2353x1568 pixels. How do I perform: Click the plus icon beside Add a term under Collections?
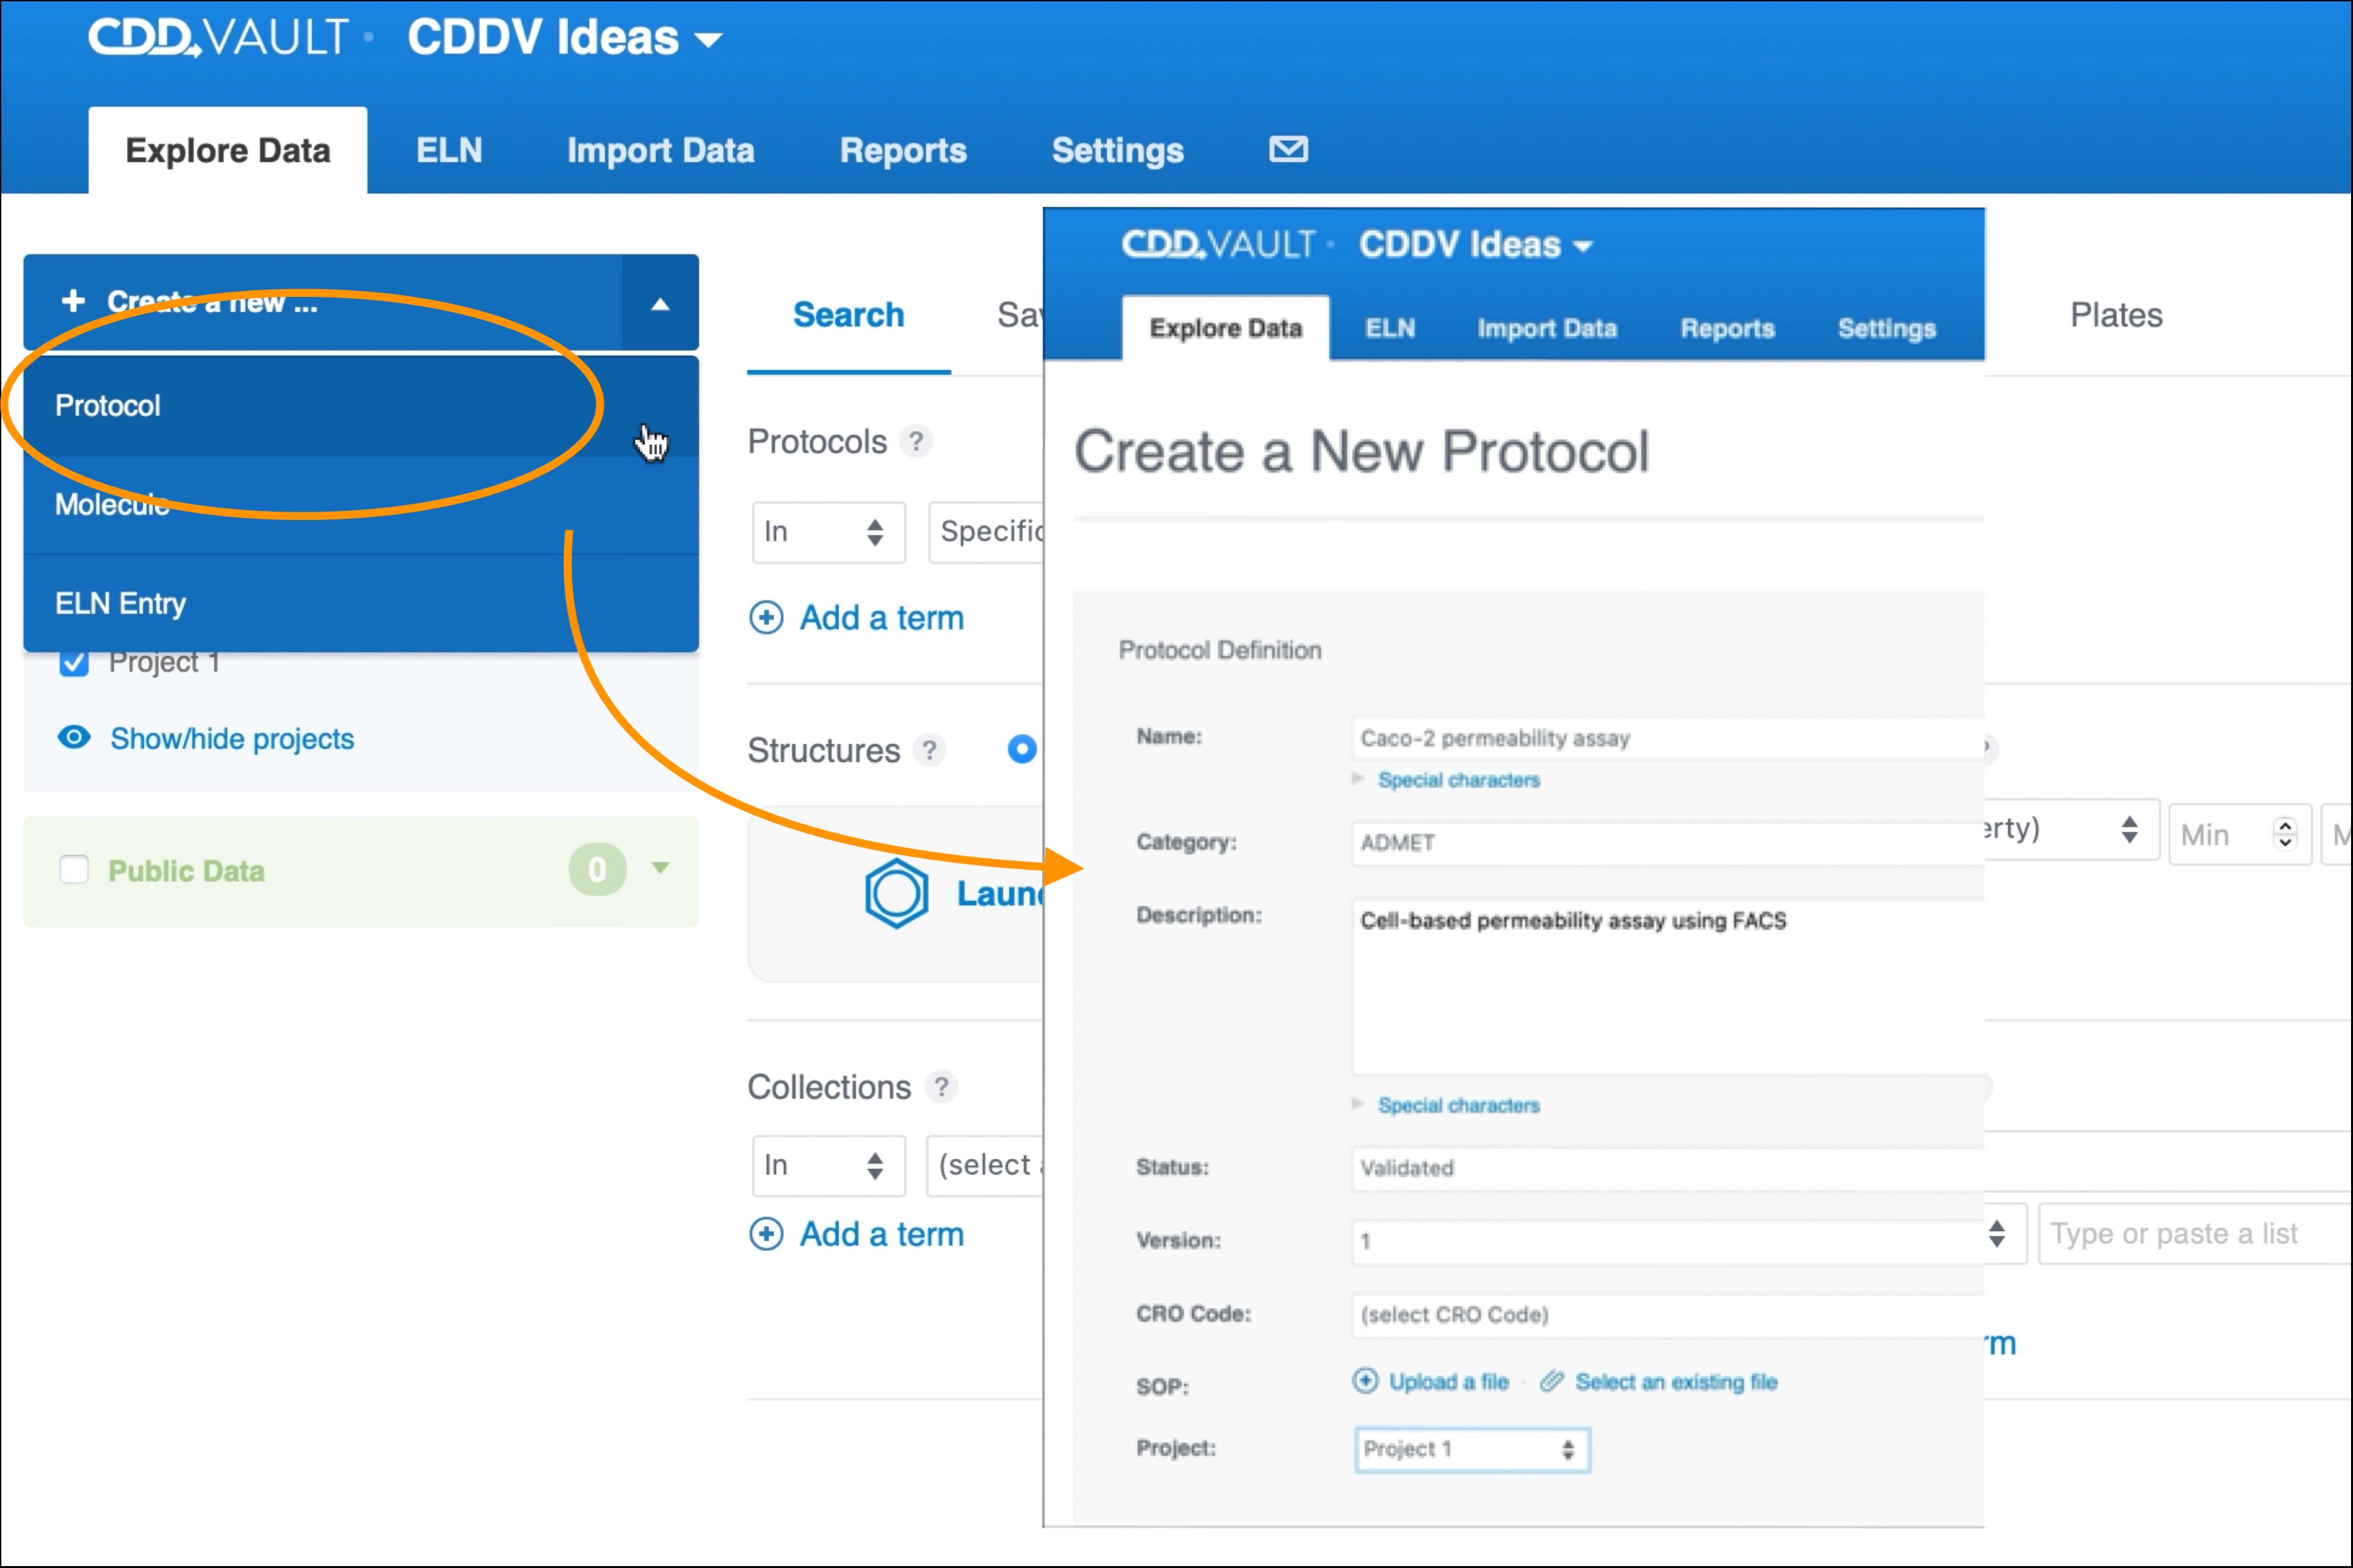point(766,1234)
